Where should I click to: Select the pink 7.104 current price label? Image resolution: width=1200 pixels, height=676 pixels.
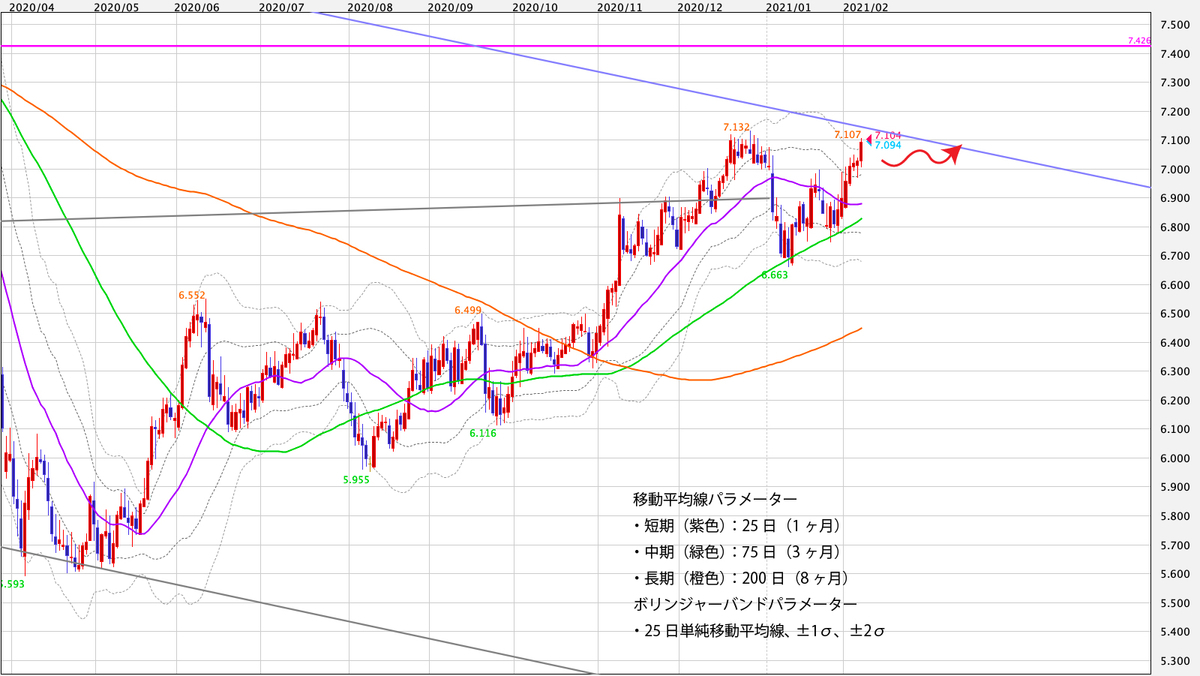click(889, 135)
